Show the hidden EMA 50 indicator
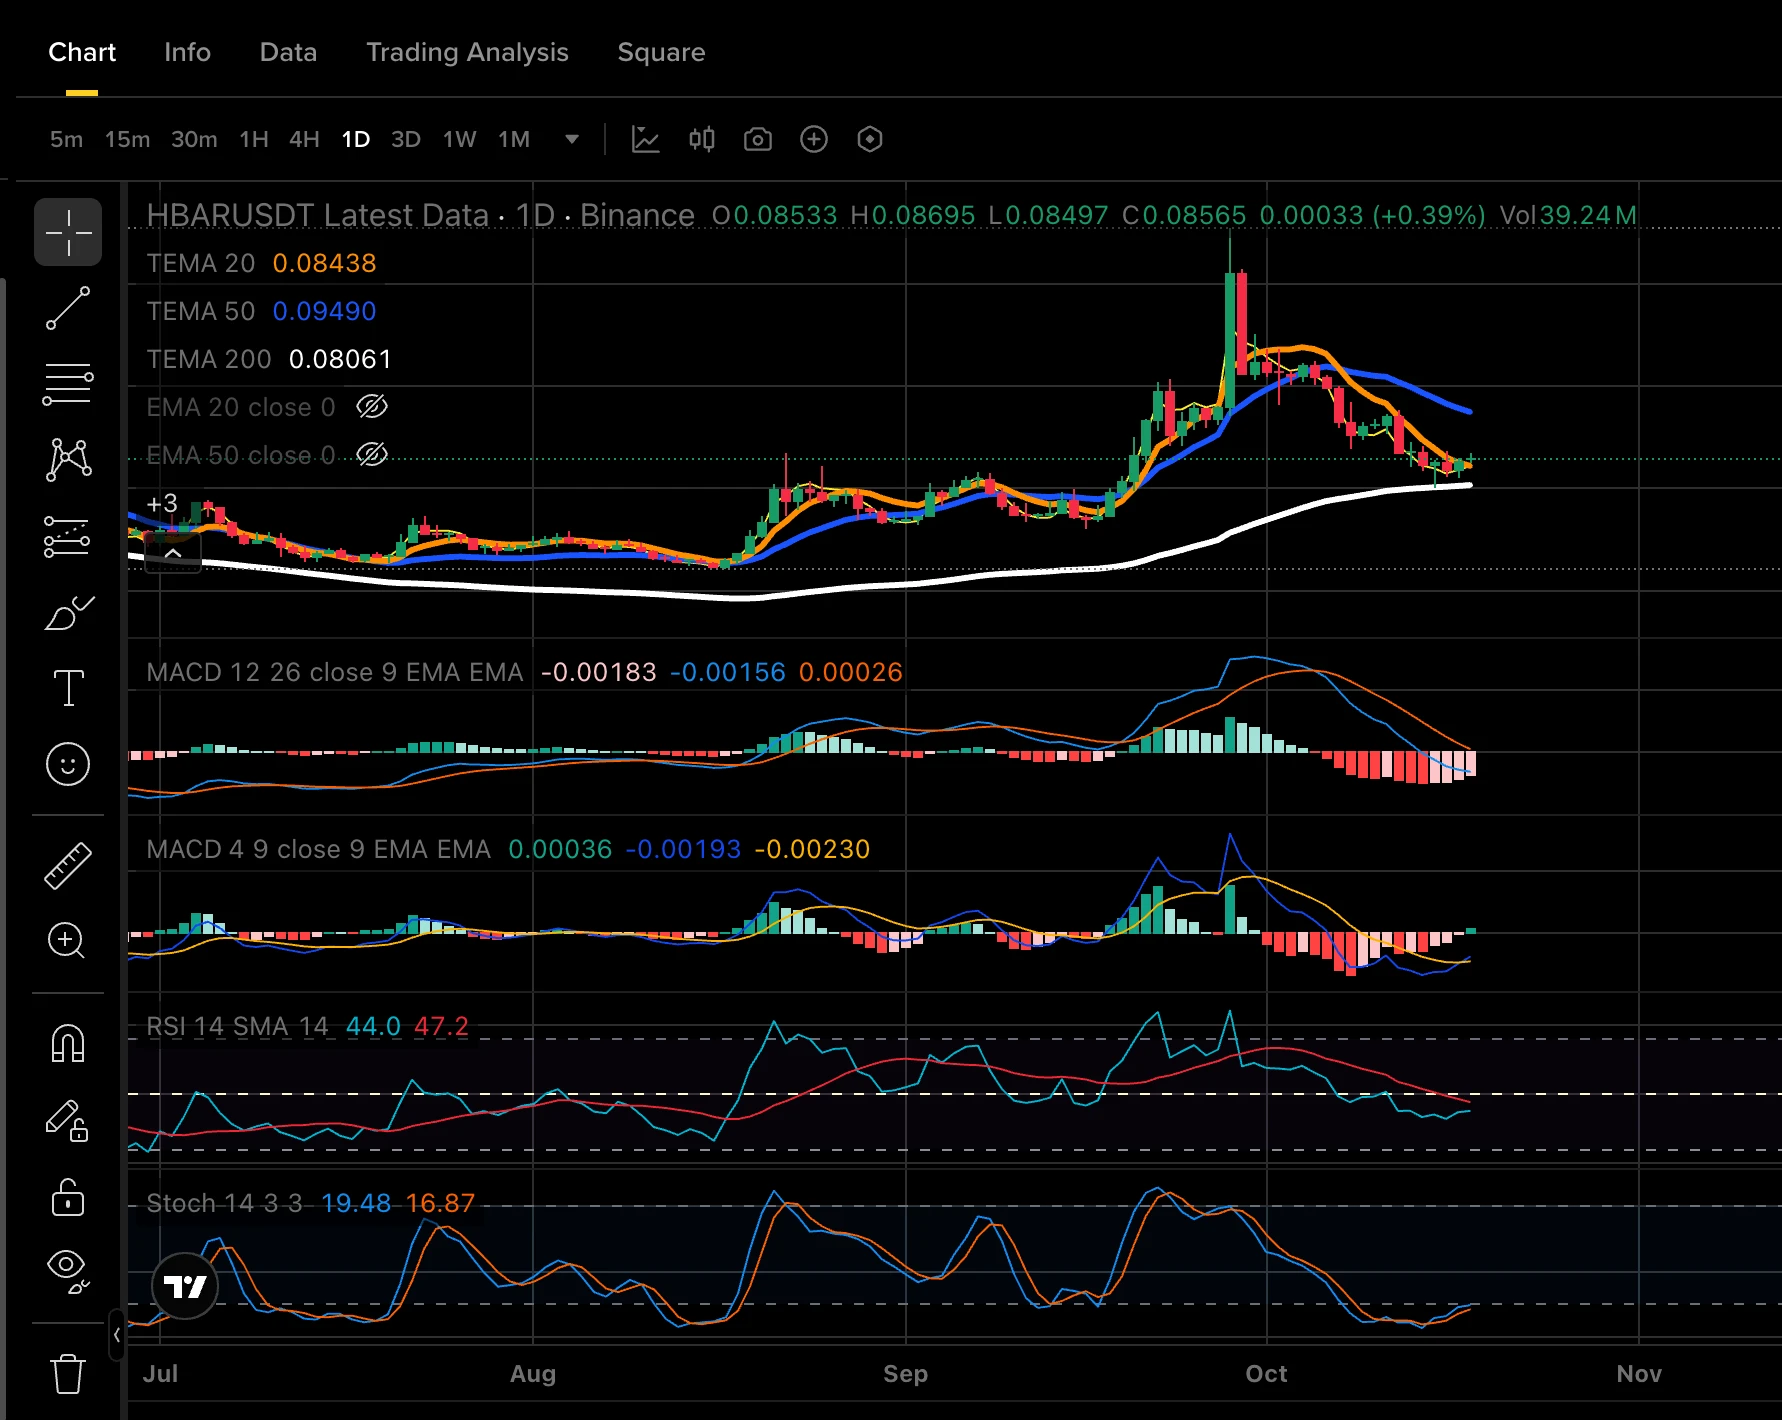Screen dimensions: 1782x1420 [372, 455]
